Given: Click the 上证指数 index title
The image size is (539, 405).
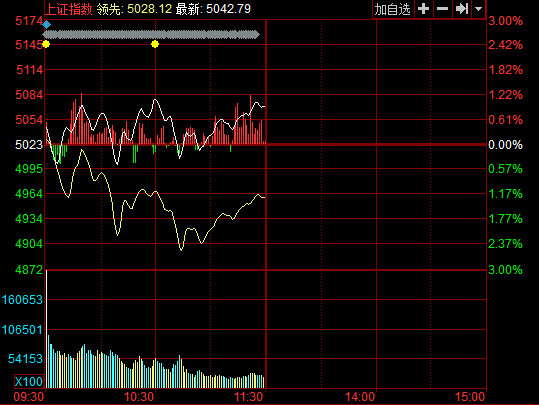Looking at the screenshot, I should [69, 9].
